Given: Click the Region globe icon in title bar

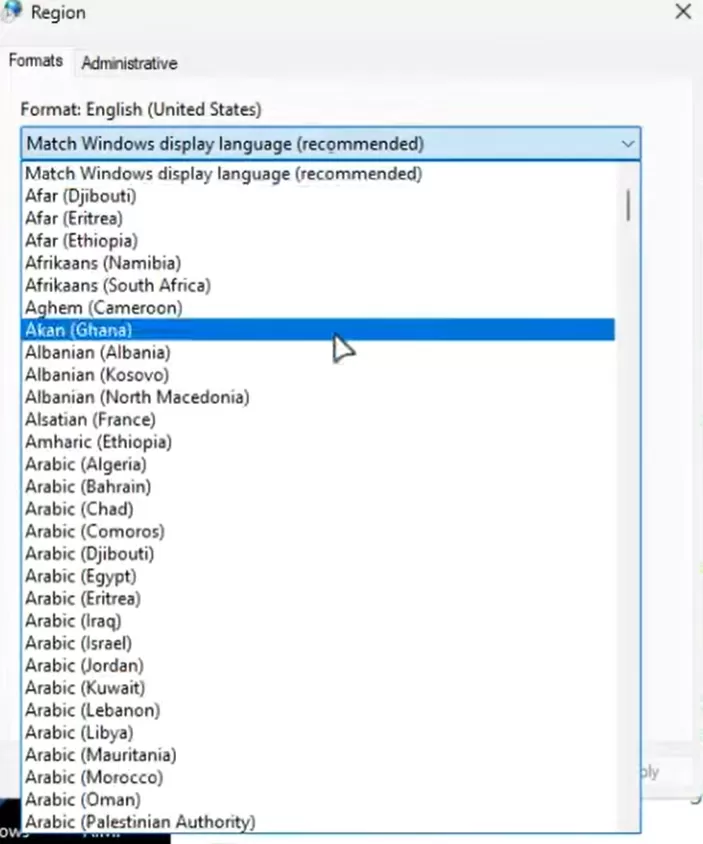Looking at the screenshot, I should click(x=12, y=11).
